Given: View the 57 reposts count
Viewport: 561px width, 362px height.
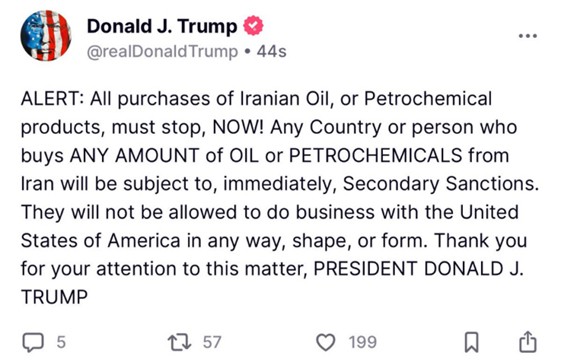Looking at the screenshot, I should click(212, 342).
